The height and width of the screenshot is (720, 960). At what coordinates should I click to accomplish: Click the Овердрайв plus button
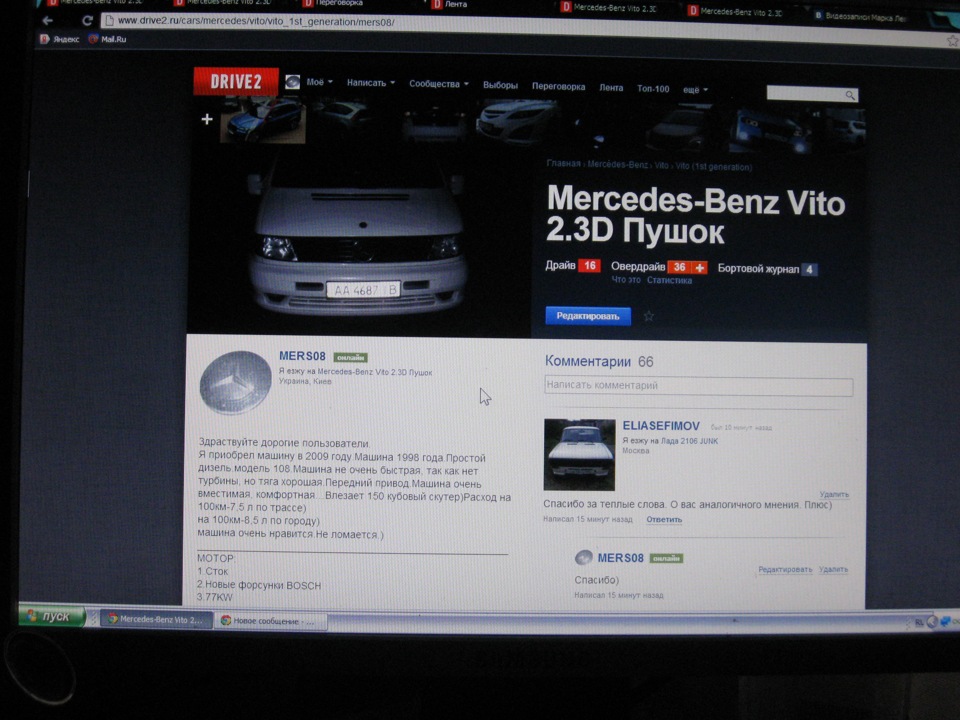[699, 268]
